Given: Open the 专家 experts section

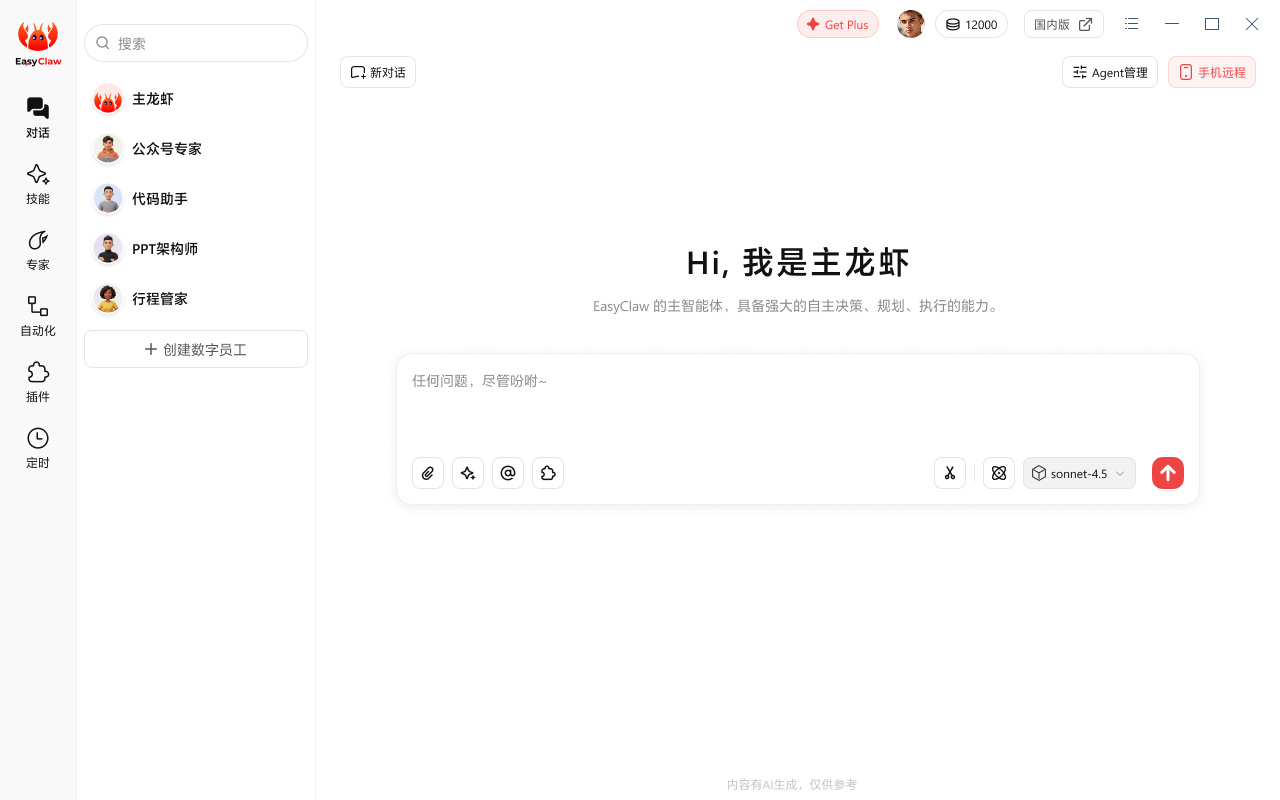Looking at the screenshot, I should coord(38,250).
